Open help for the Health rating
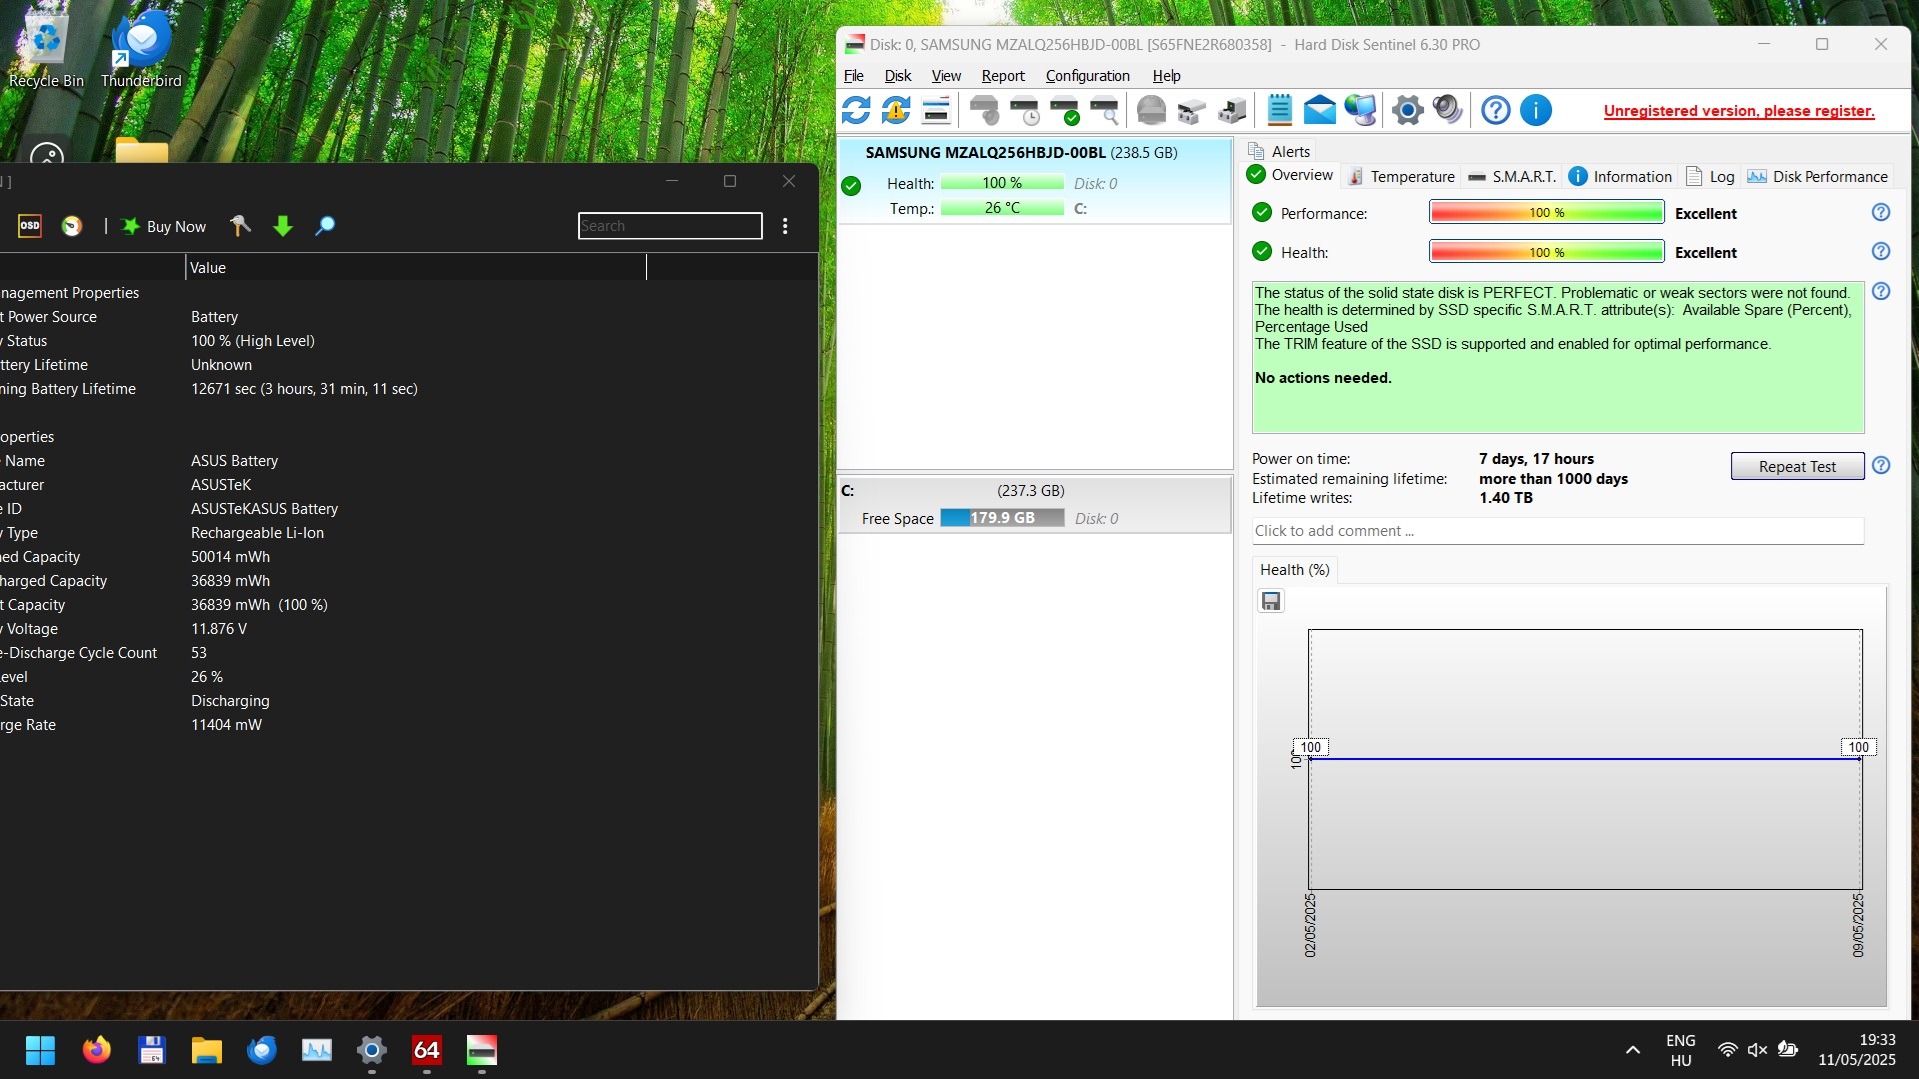 pyautogui.click(x=1881, y=251)
